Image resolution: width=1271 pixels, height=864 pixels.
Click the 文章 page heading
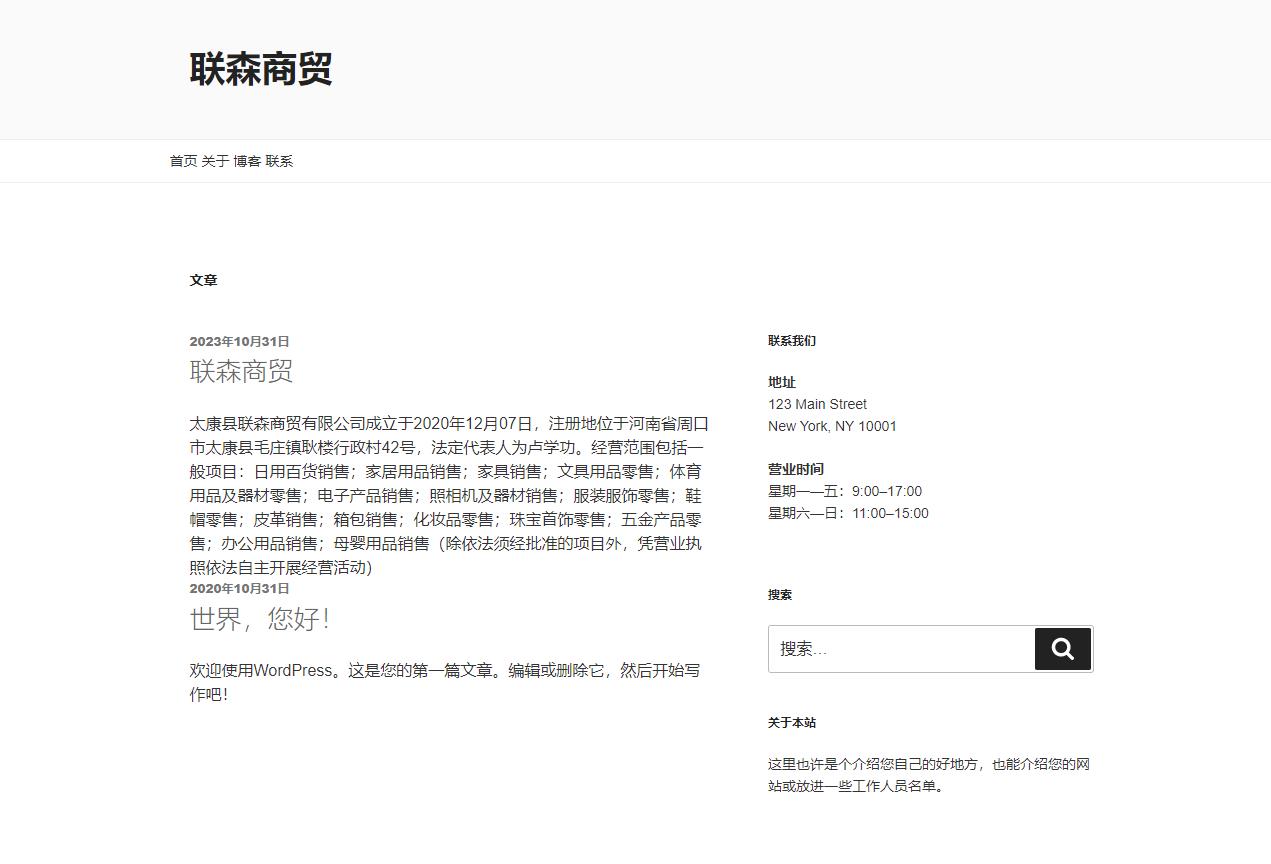click(x=203, y=280)
